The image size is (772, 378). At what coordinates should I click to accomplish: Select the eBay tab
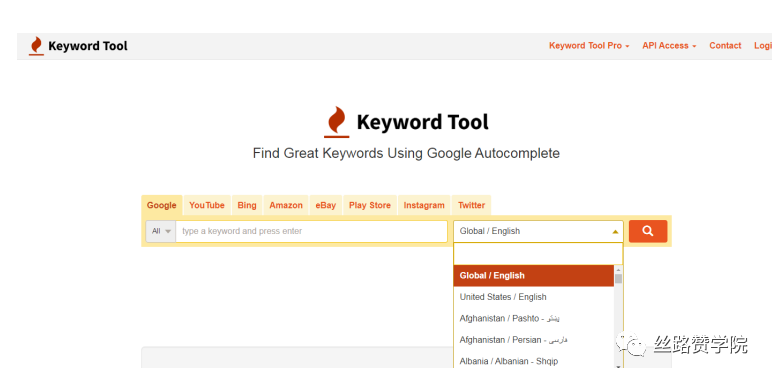325,205
